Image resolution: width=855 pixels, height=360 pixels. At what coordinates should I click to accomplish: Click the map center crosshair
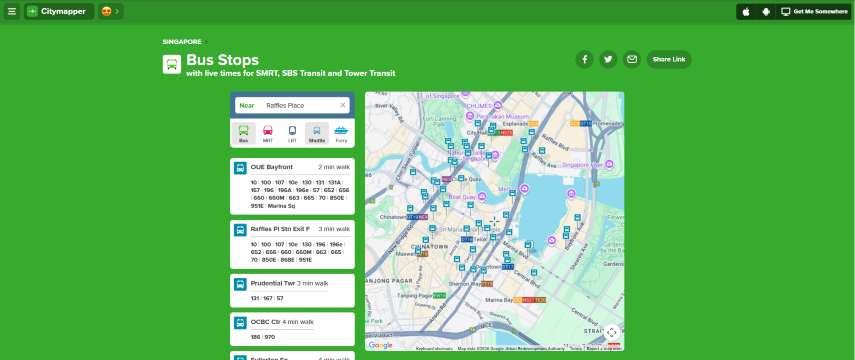pyautogui.click(x=494, y=221)
